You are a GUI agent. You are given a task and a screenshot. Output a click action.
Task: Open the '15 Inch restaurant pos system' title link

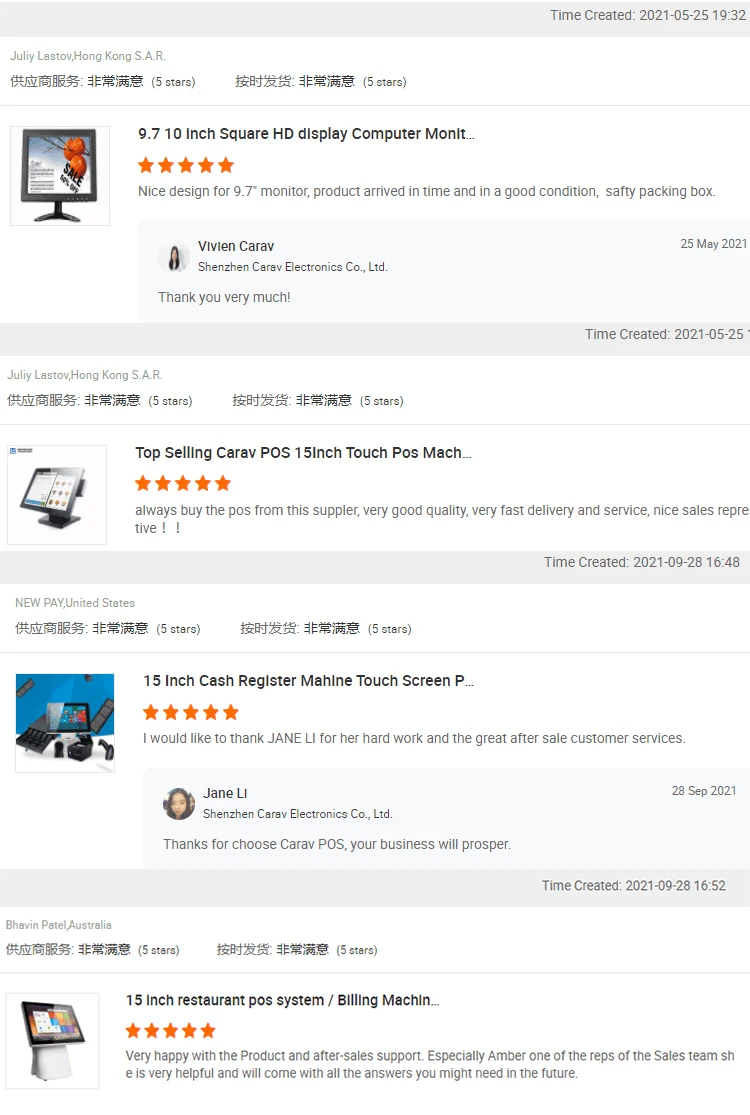(x=282, y=1000)
